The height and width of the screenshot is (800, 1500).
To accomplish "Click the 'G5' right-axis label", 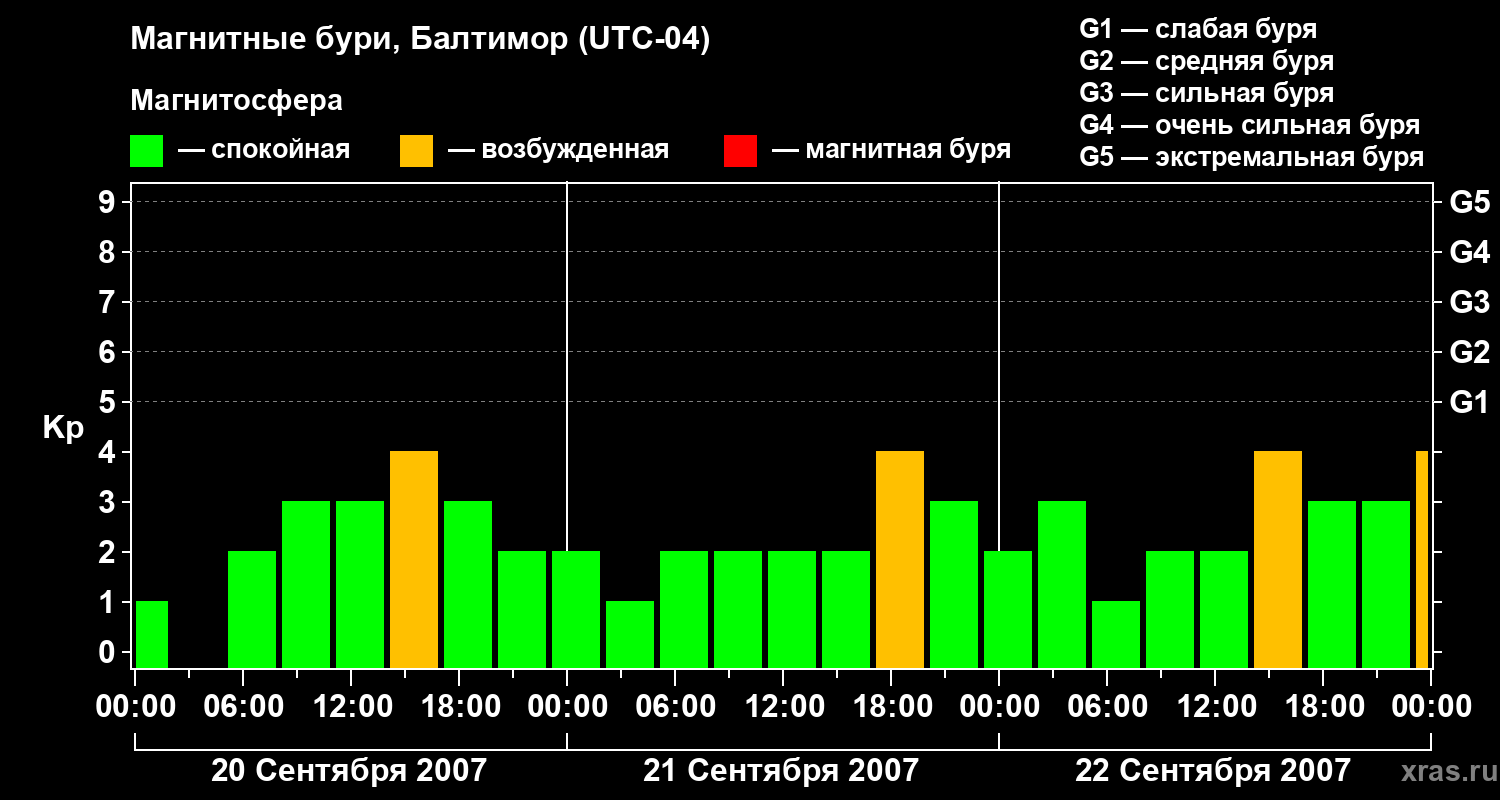I will pos(1469,203).
